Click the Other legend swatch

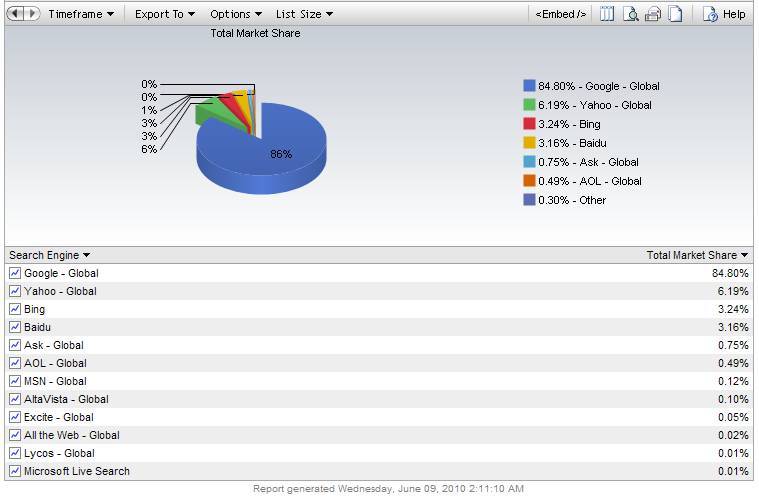click(x=529, y=199)
